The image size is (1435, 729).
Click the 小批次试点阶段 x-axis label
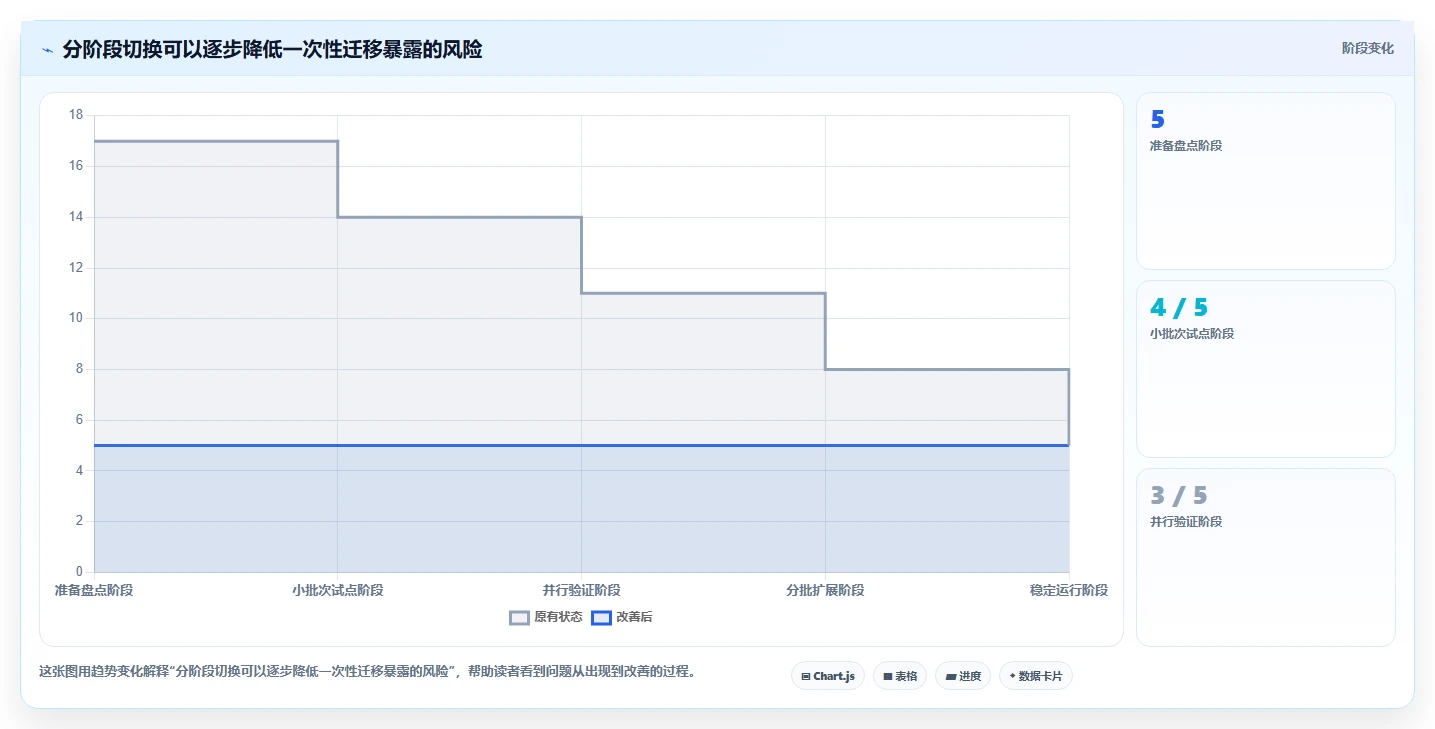tap(338, 590)
